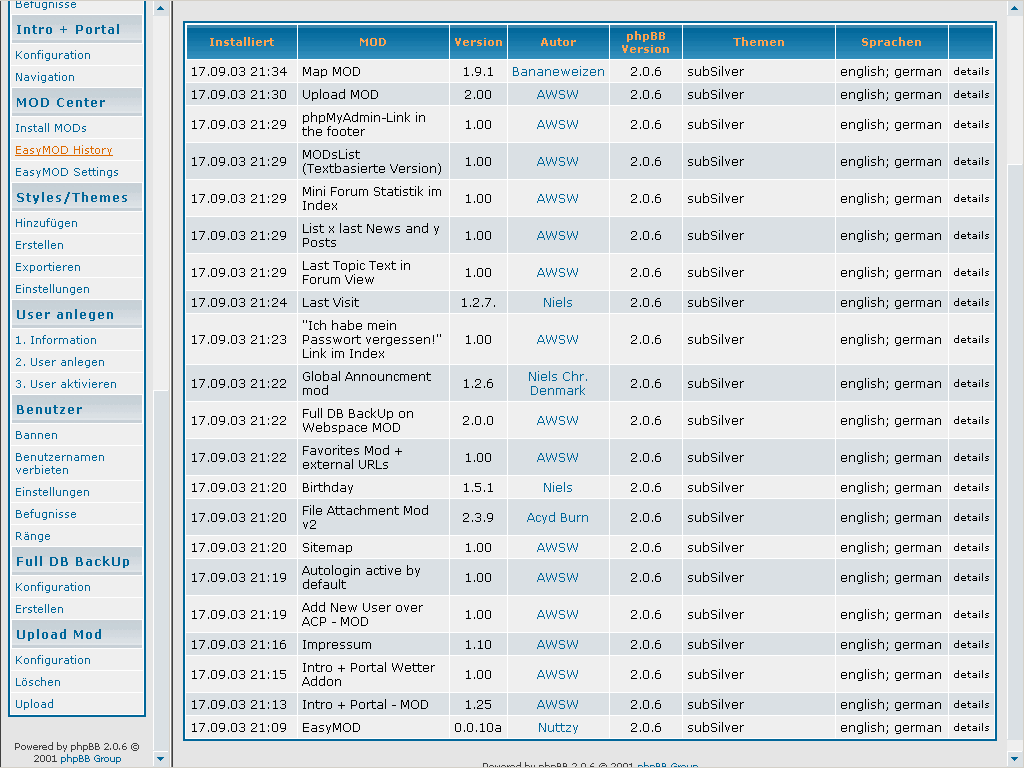The image size is (1024, 768).
Task: Open Konfiguration under Full DB BackUp
Action: pyautogui.click(x=53, y=587)
